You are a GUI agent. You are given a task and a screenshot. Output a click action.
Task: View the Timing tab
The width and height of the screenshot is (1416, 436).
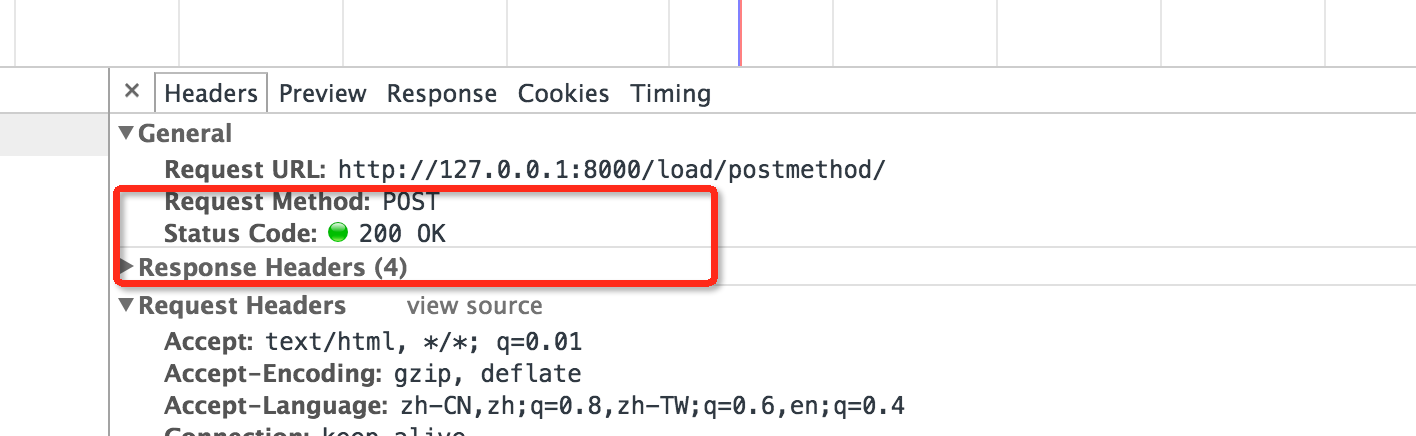tap(670, 93)
